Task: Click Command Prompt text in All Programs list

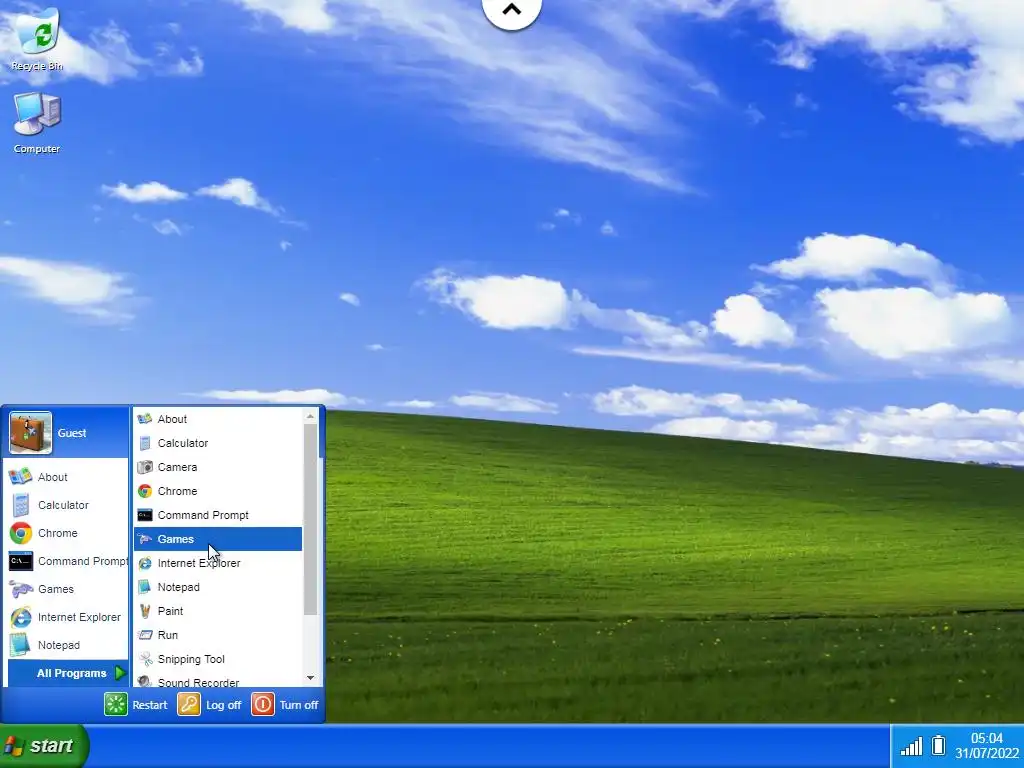Action: point(202,515)
